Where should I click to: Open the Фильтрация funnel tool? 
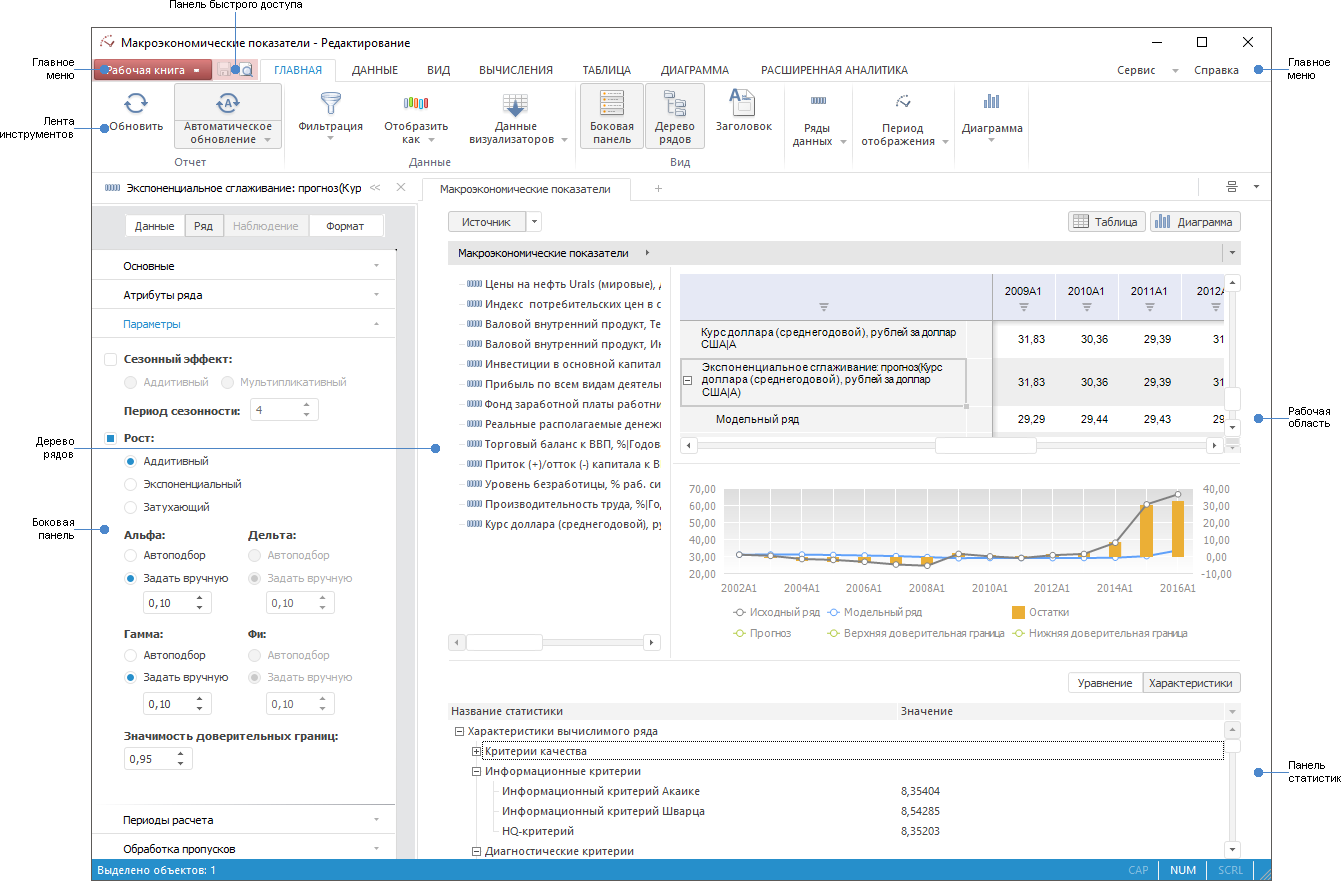coord(330,104)
